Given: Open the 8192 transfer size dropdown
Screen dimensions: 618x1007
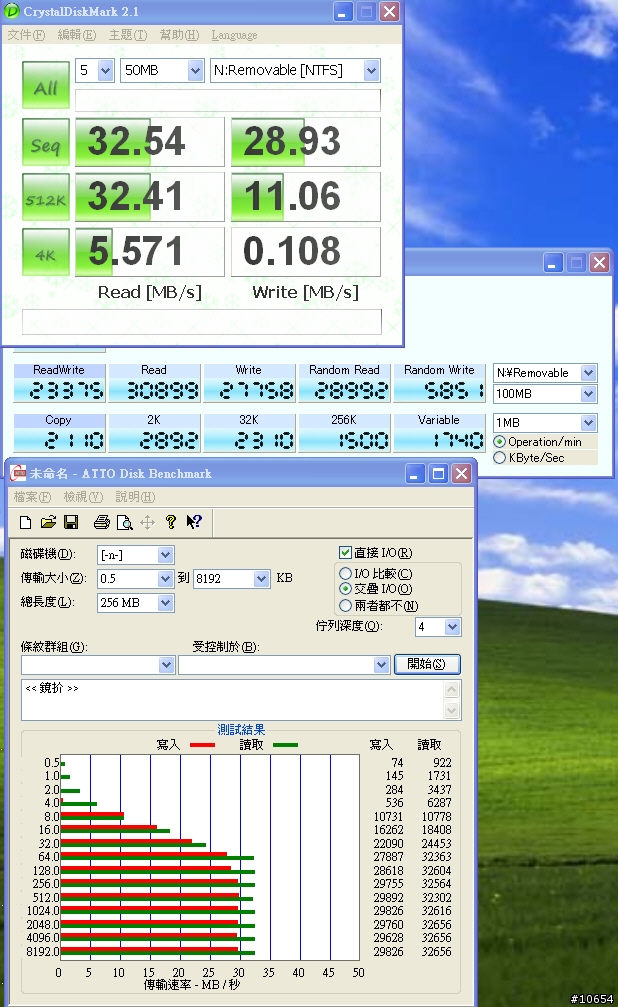Looking at the screenshot, I should (x=231, y=579).
